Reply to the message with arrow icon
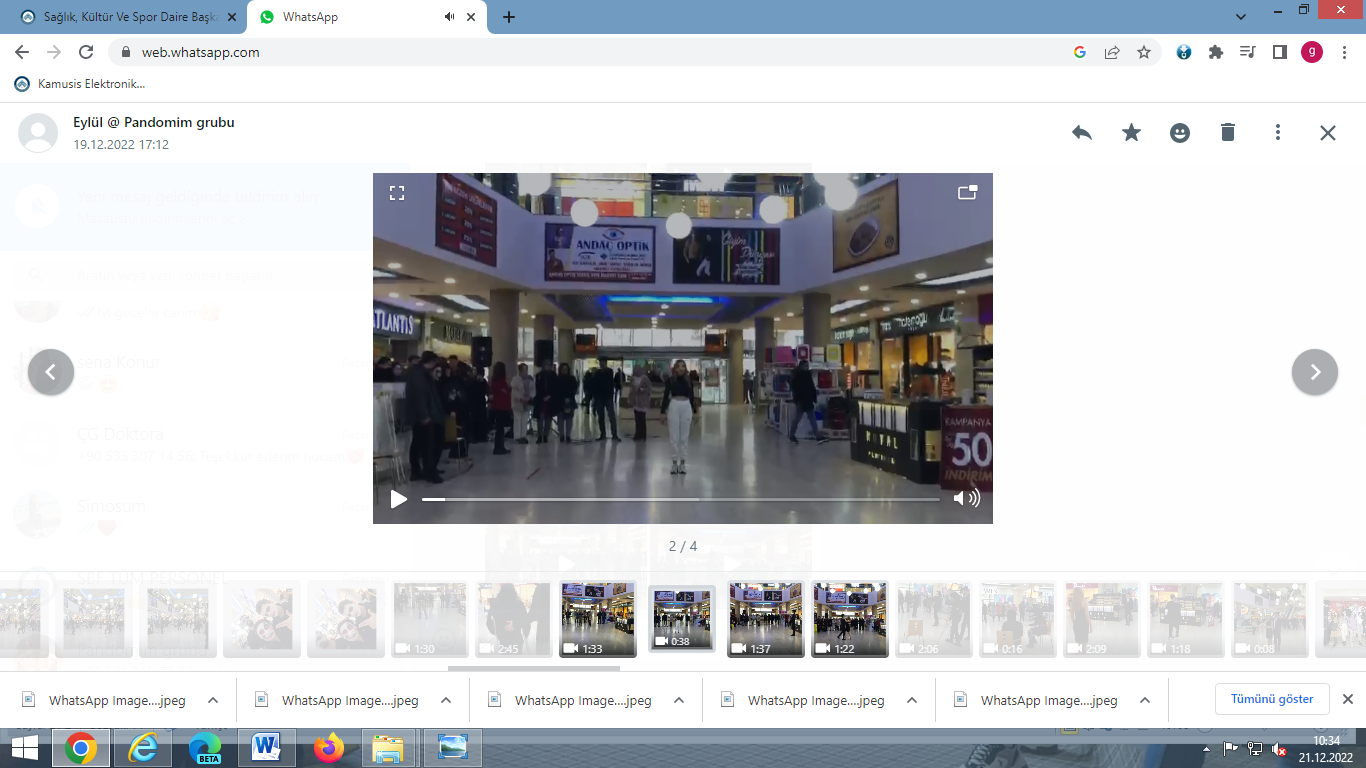1366x768 pixels. click(1081, 133)
